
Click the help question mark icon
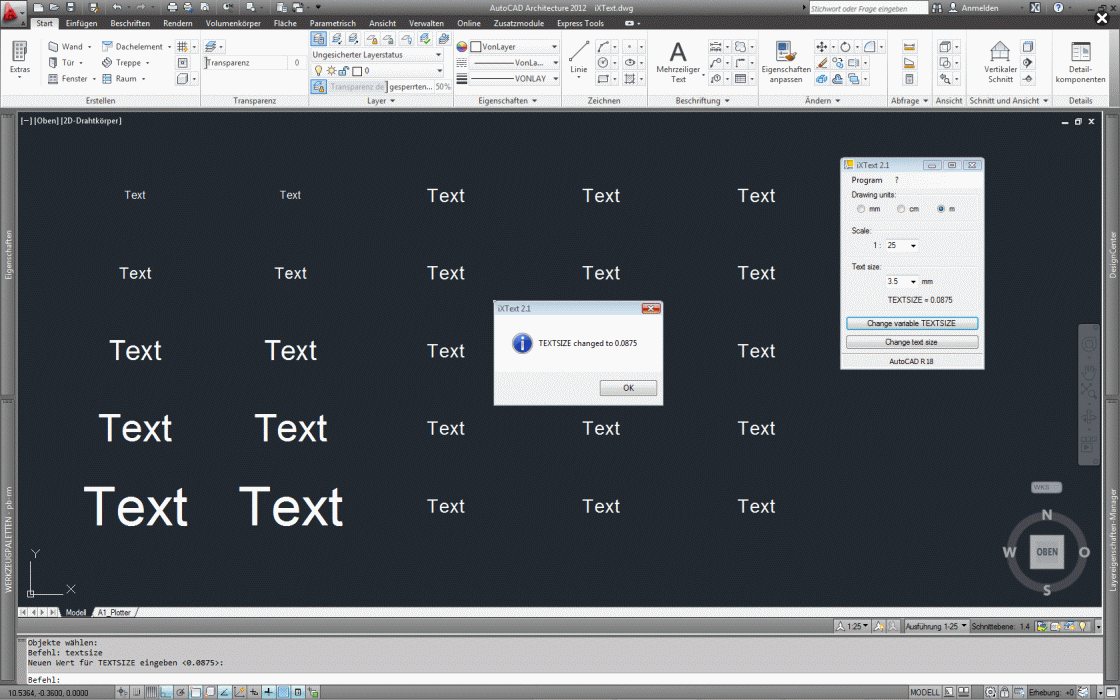tap(1059, 8)
